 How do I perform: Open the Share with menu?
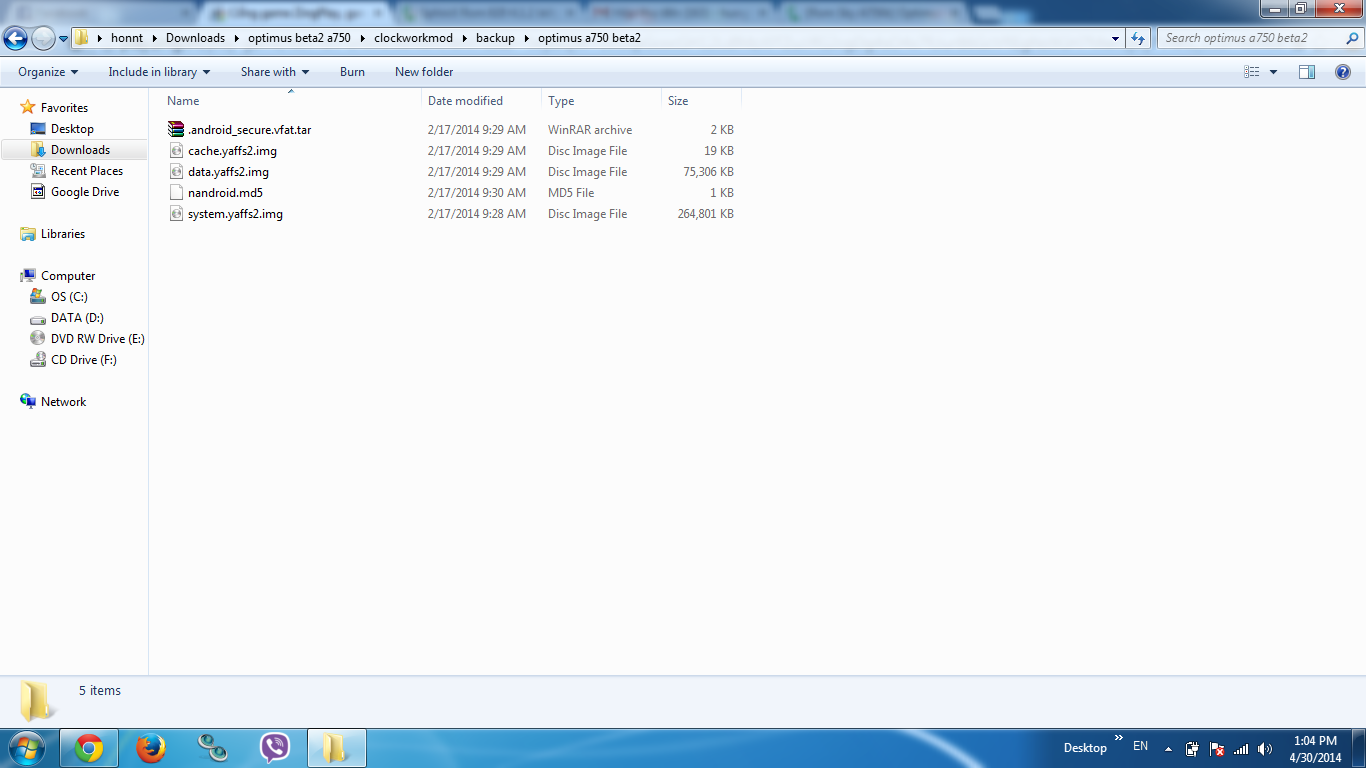[x=274, y=72]
